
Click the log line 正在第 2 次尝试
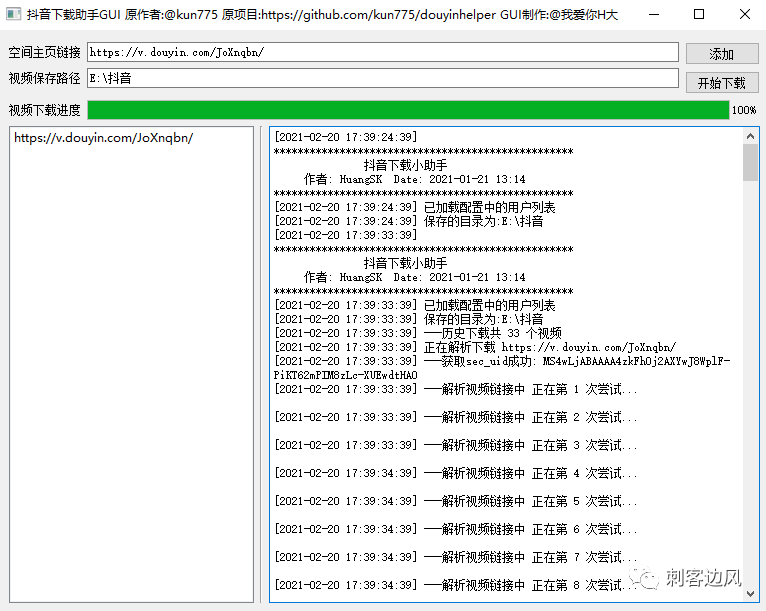pos(456,417)
